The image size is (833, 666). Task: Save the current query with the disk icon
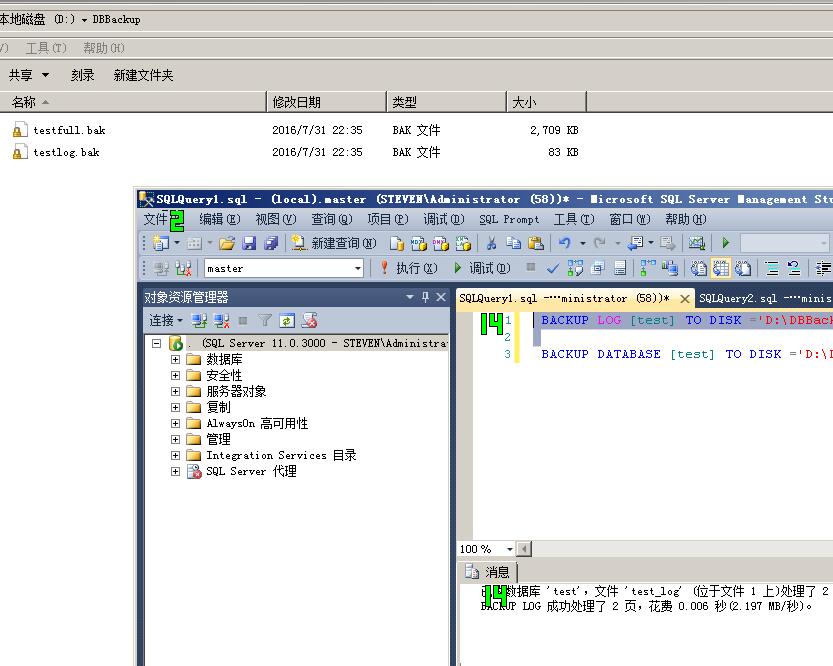click(x=249, y=243)
